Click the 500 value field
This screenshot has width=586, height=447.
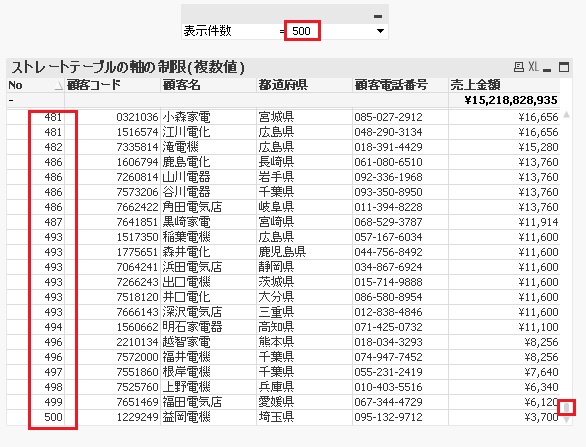point(302,31)
